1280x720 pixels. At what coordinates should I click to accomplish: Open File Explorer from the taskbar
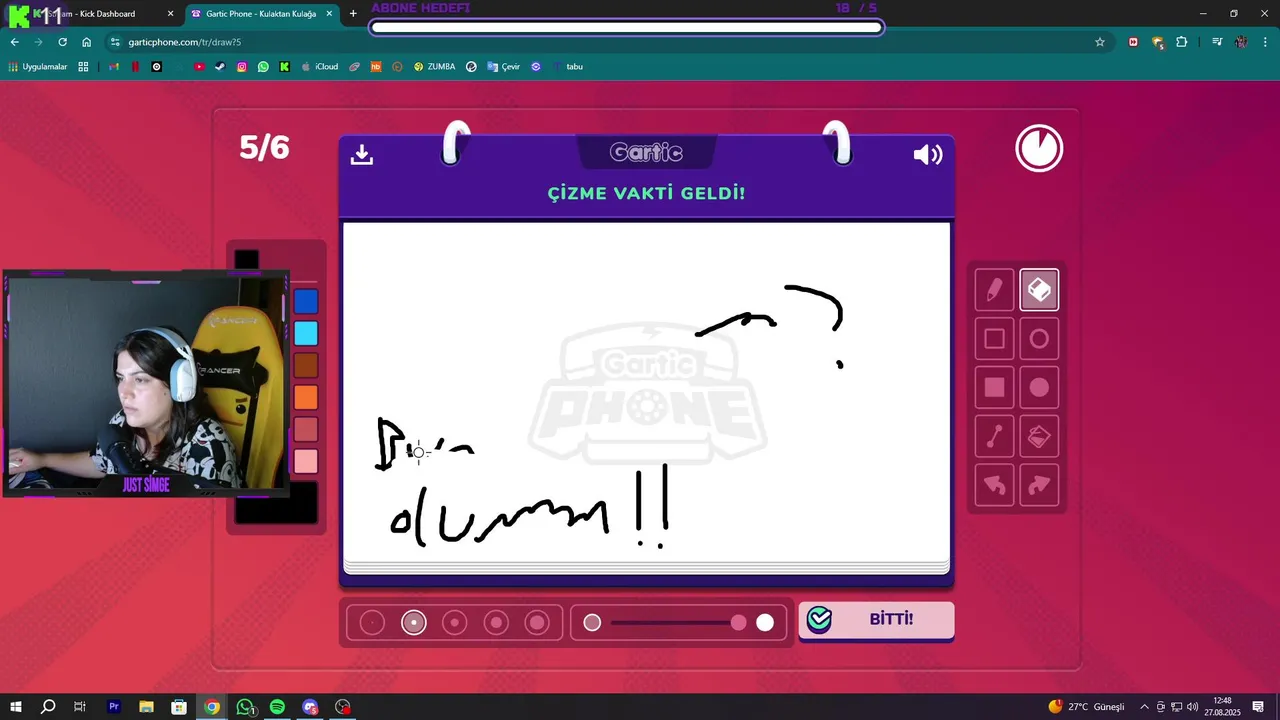pos(146,707)
